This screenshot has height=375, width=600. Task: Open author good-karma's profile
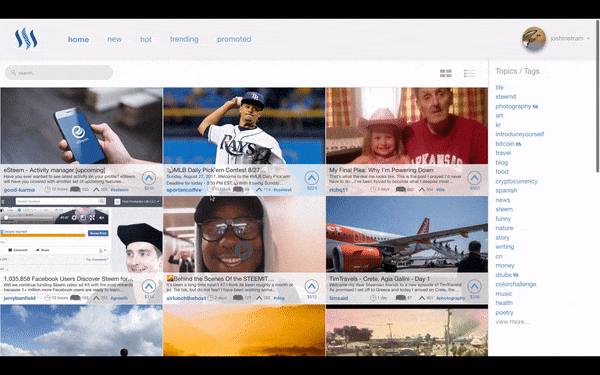click(19, 190)
